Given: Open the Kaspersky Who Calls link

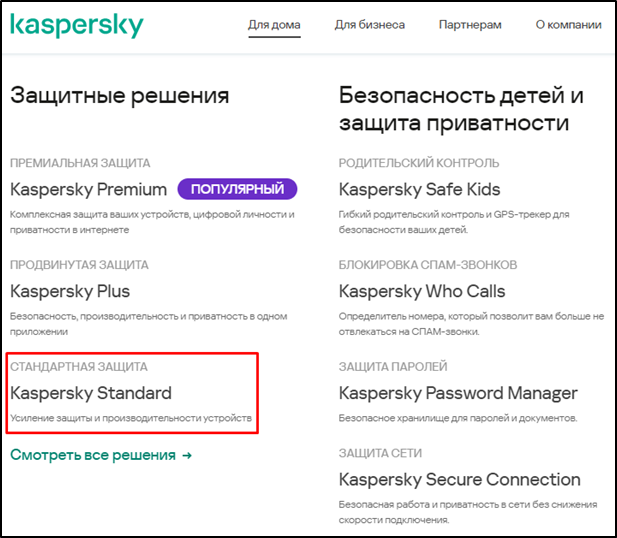Looking at the screenshot, I should point(422,291).
